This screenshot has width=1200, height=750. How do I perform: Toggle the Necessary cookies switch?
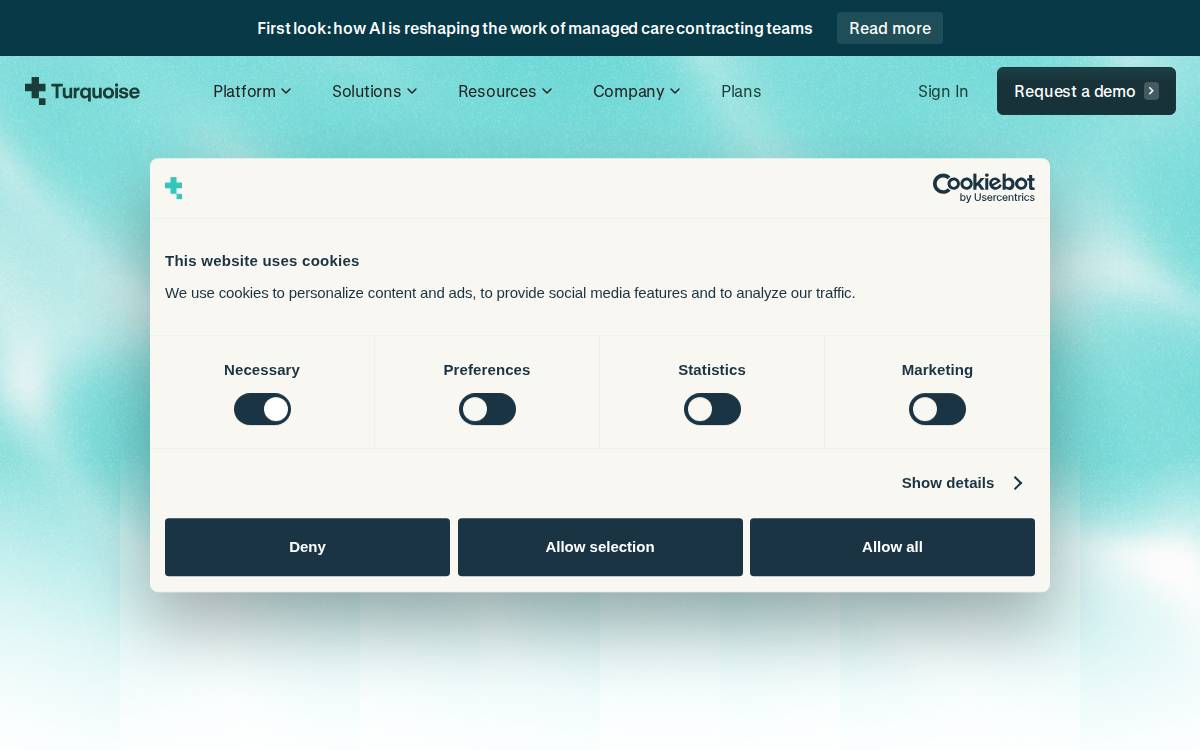point(262,409)
